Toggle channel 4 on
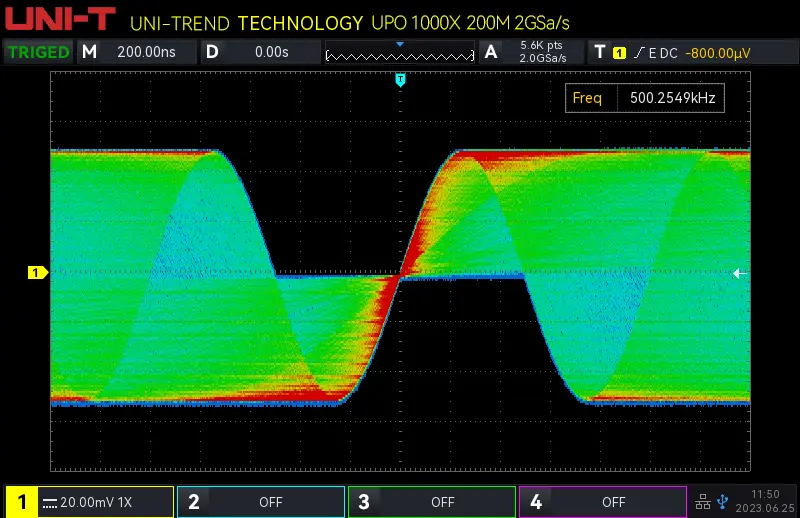Viewport: 800px width, 518px height. coord(603,502)
